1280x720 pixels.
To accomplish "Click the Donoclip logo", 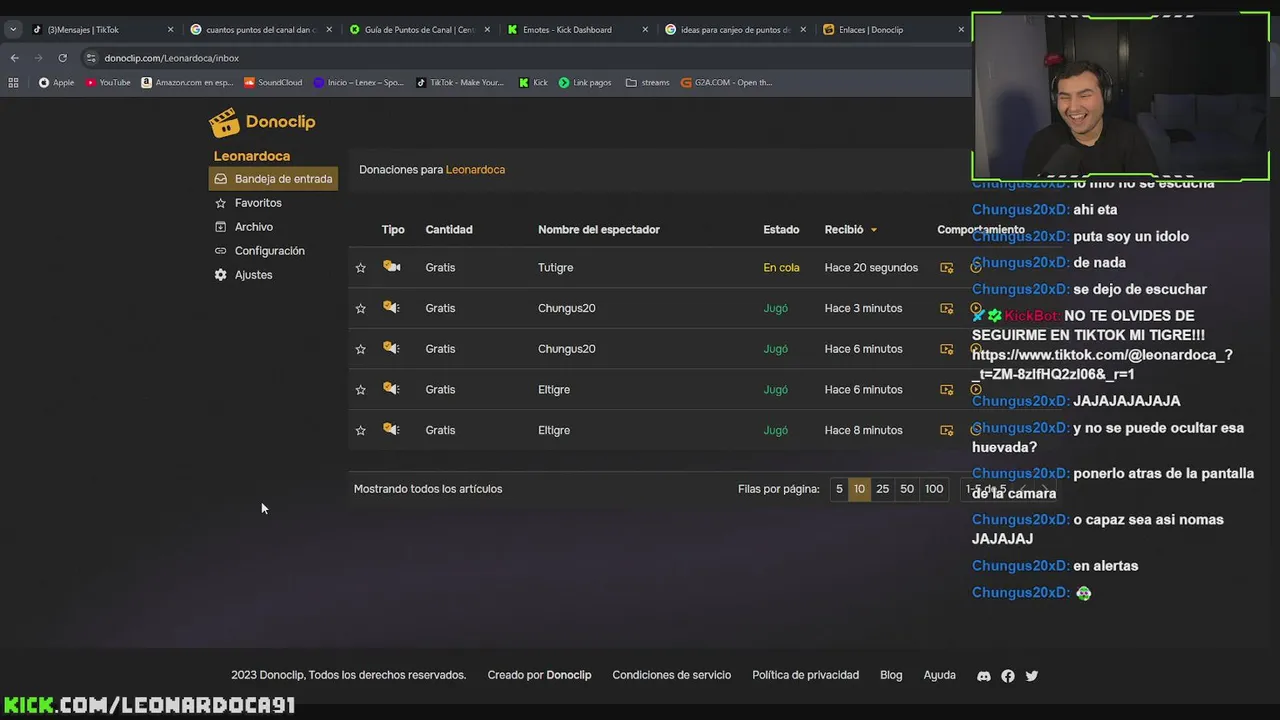I will pyautogui.click(x=262, y=122).
